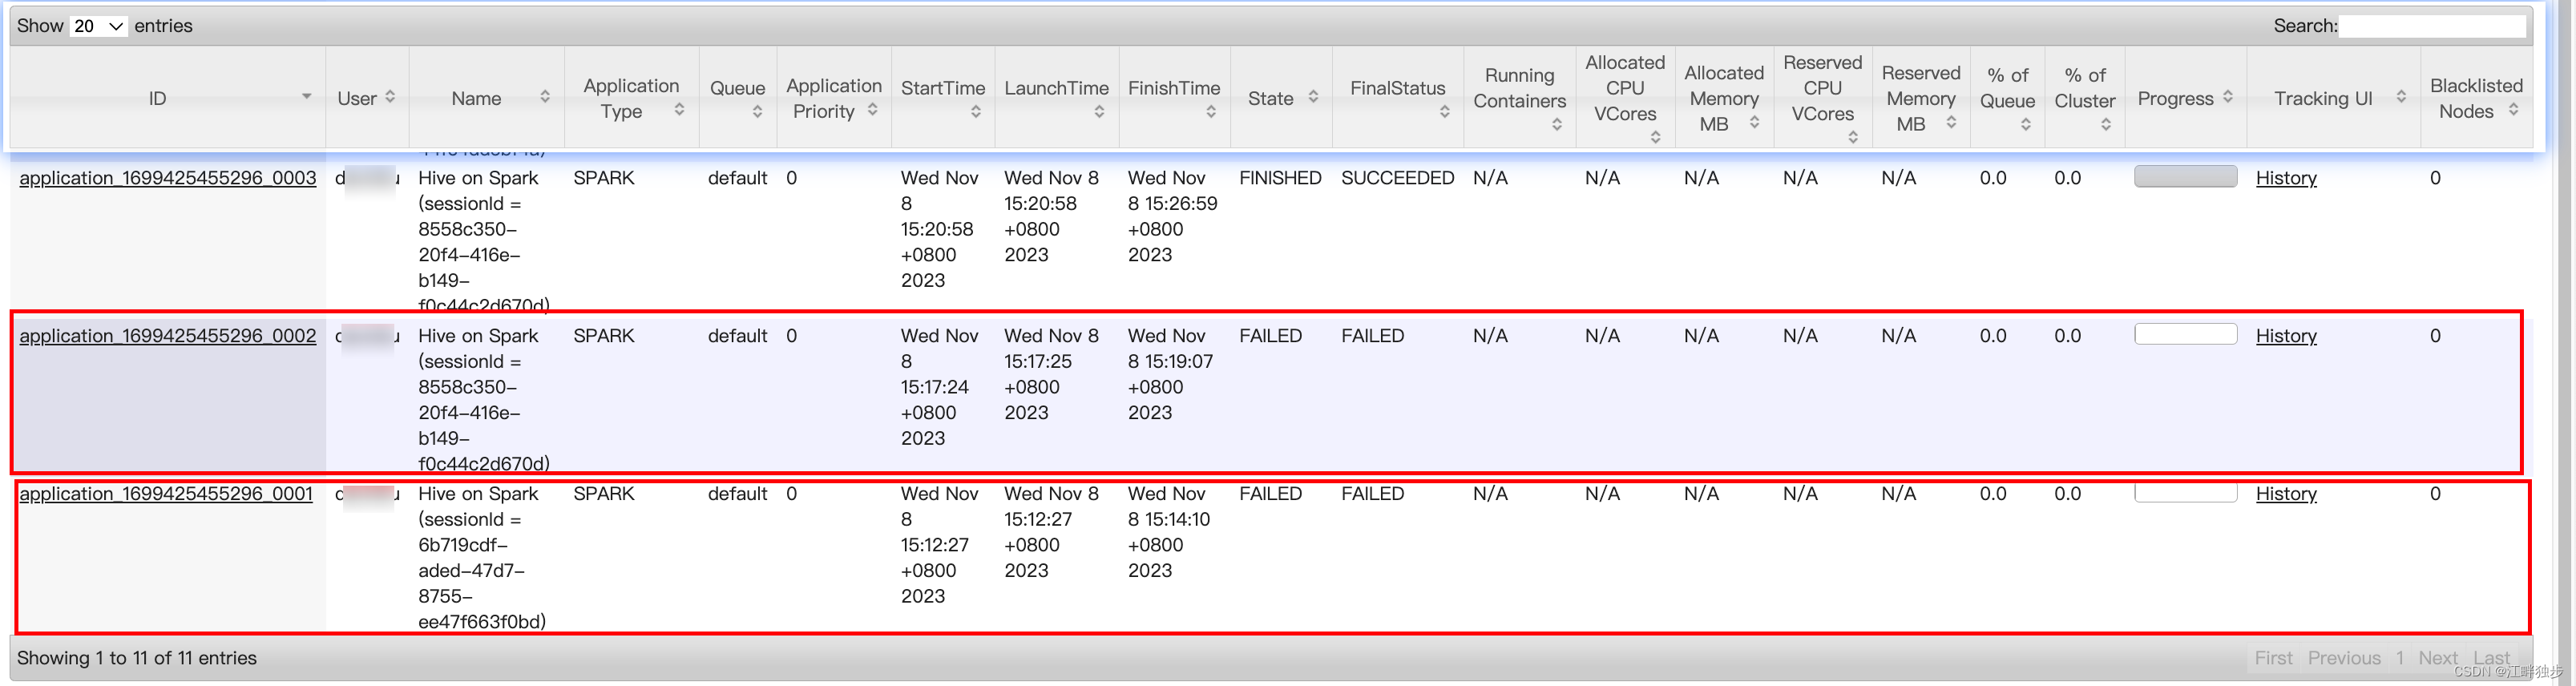
Task: Sort by FinishTime column sort icon
Action: pos(1210,112)
